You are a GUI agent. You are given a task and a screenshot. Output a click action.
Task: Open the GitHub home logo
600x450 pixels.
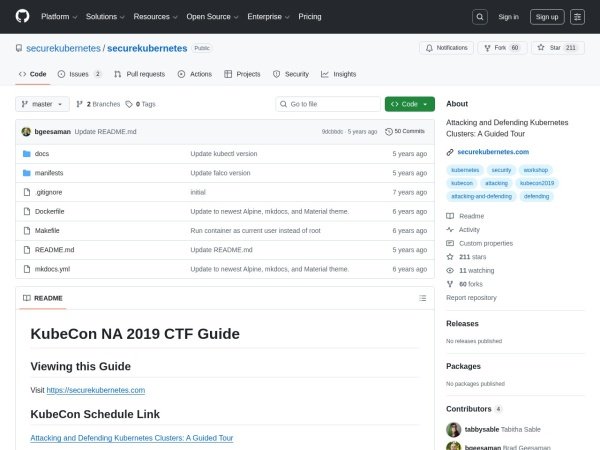click(22, 16)
